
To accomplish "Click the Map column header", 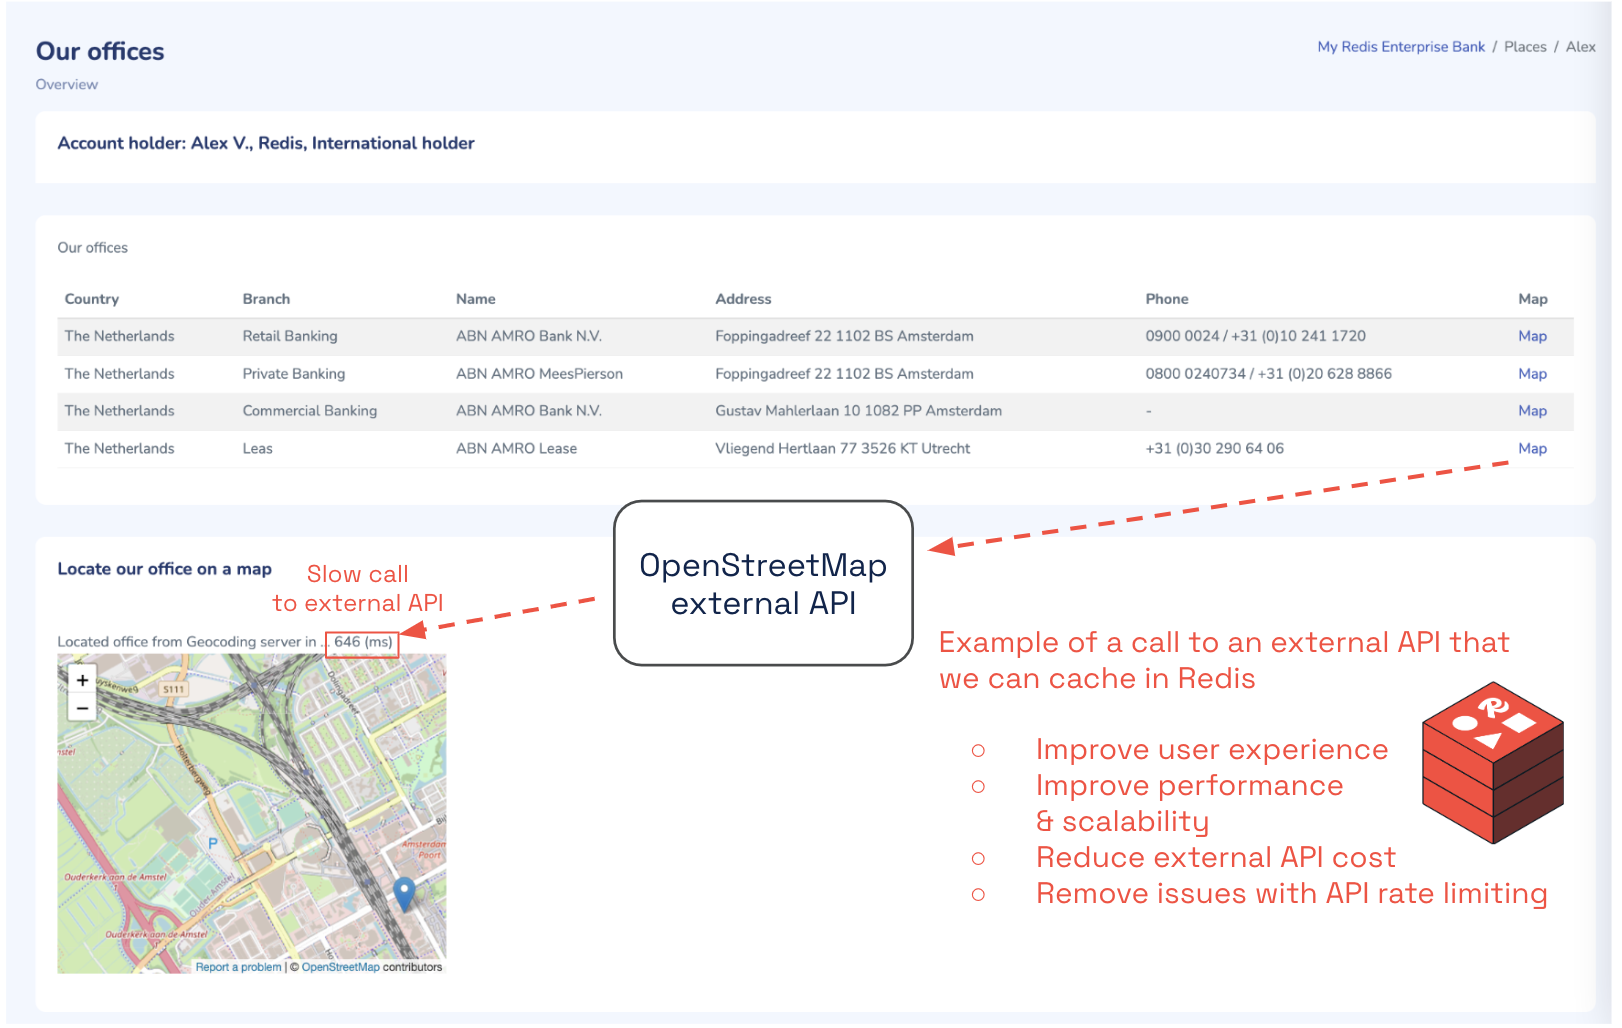I will [x=1532, y=299].
